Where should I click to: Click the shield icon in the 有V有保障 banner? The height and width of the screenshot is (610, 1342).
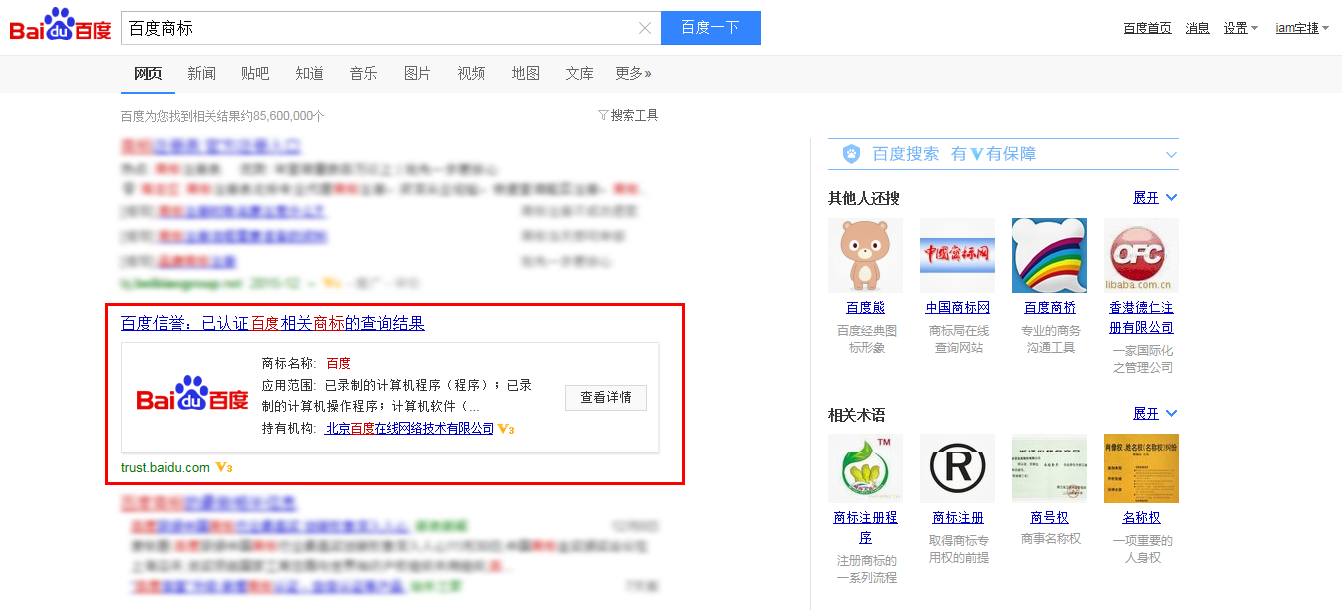point(851,153)
